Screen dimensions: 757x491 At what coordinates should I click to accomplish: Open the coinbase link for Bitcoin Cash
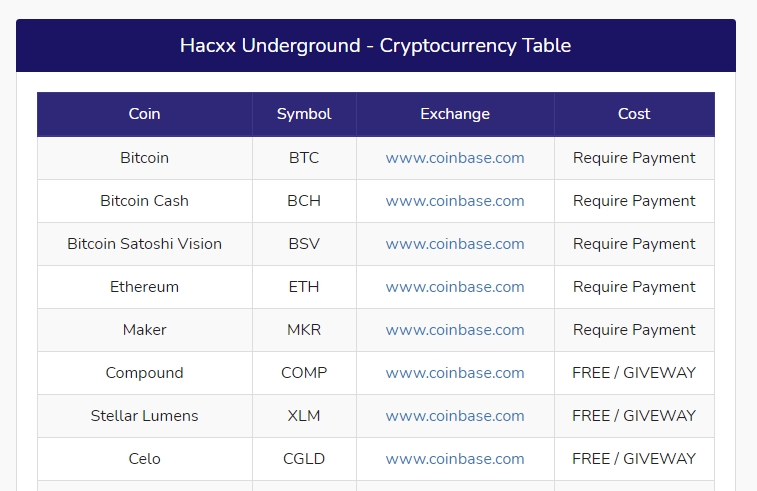pos(455,201)
